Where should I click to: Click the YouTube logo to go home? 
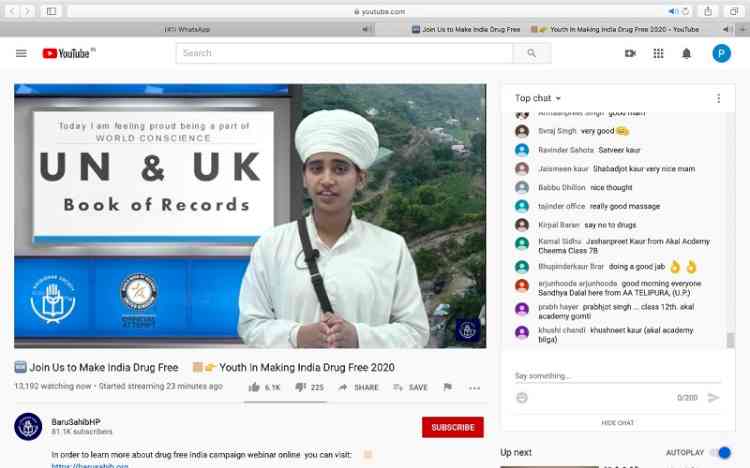(68, 53)
